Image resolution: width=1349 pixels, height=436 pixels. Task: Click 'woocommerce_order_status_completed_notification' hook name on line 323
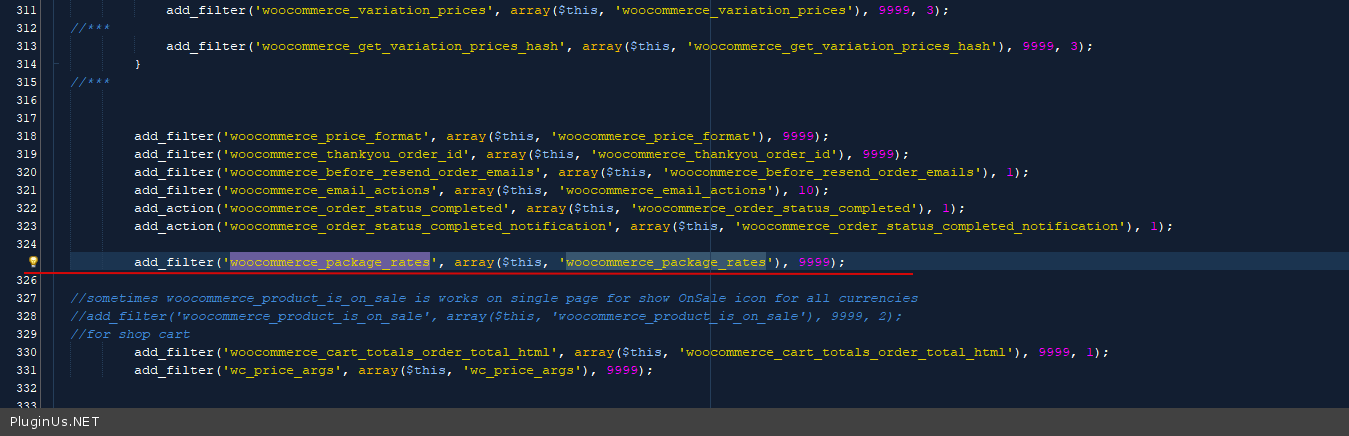418,226
